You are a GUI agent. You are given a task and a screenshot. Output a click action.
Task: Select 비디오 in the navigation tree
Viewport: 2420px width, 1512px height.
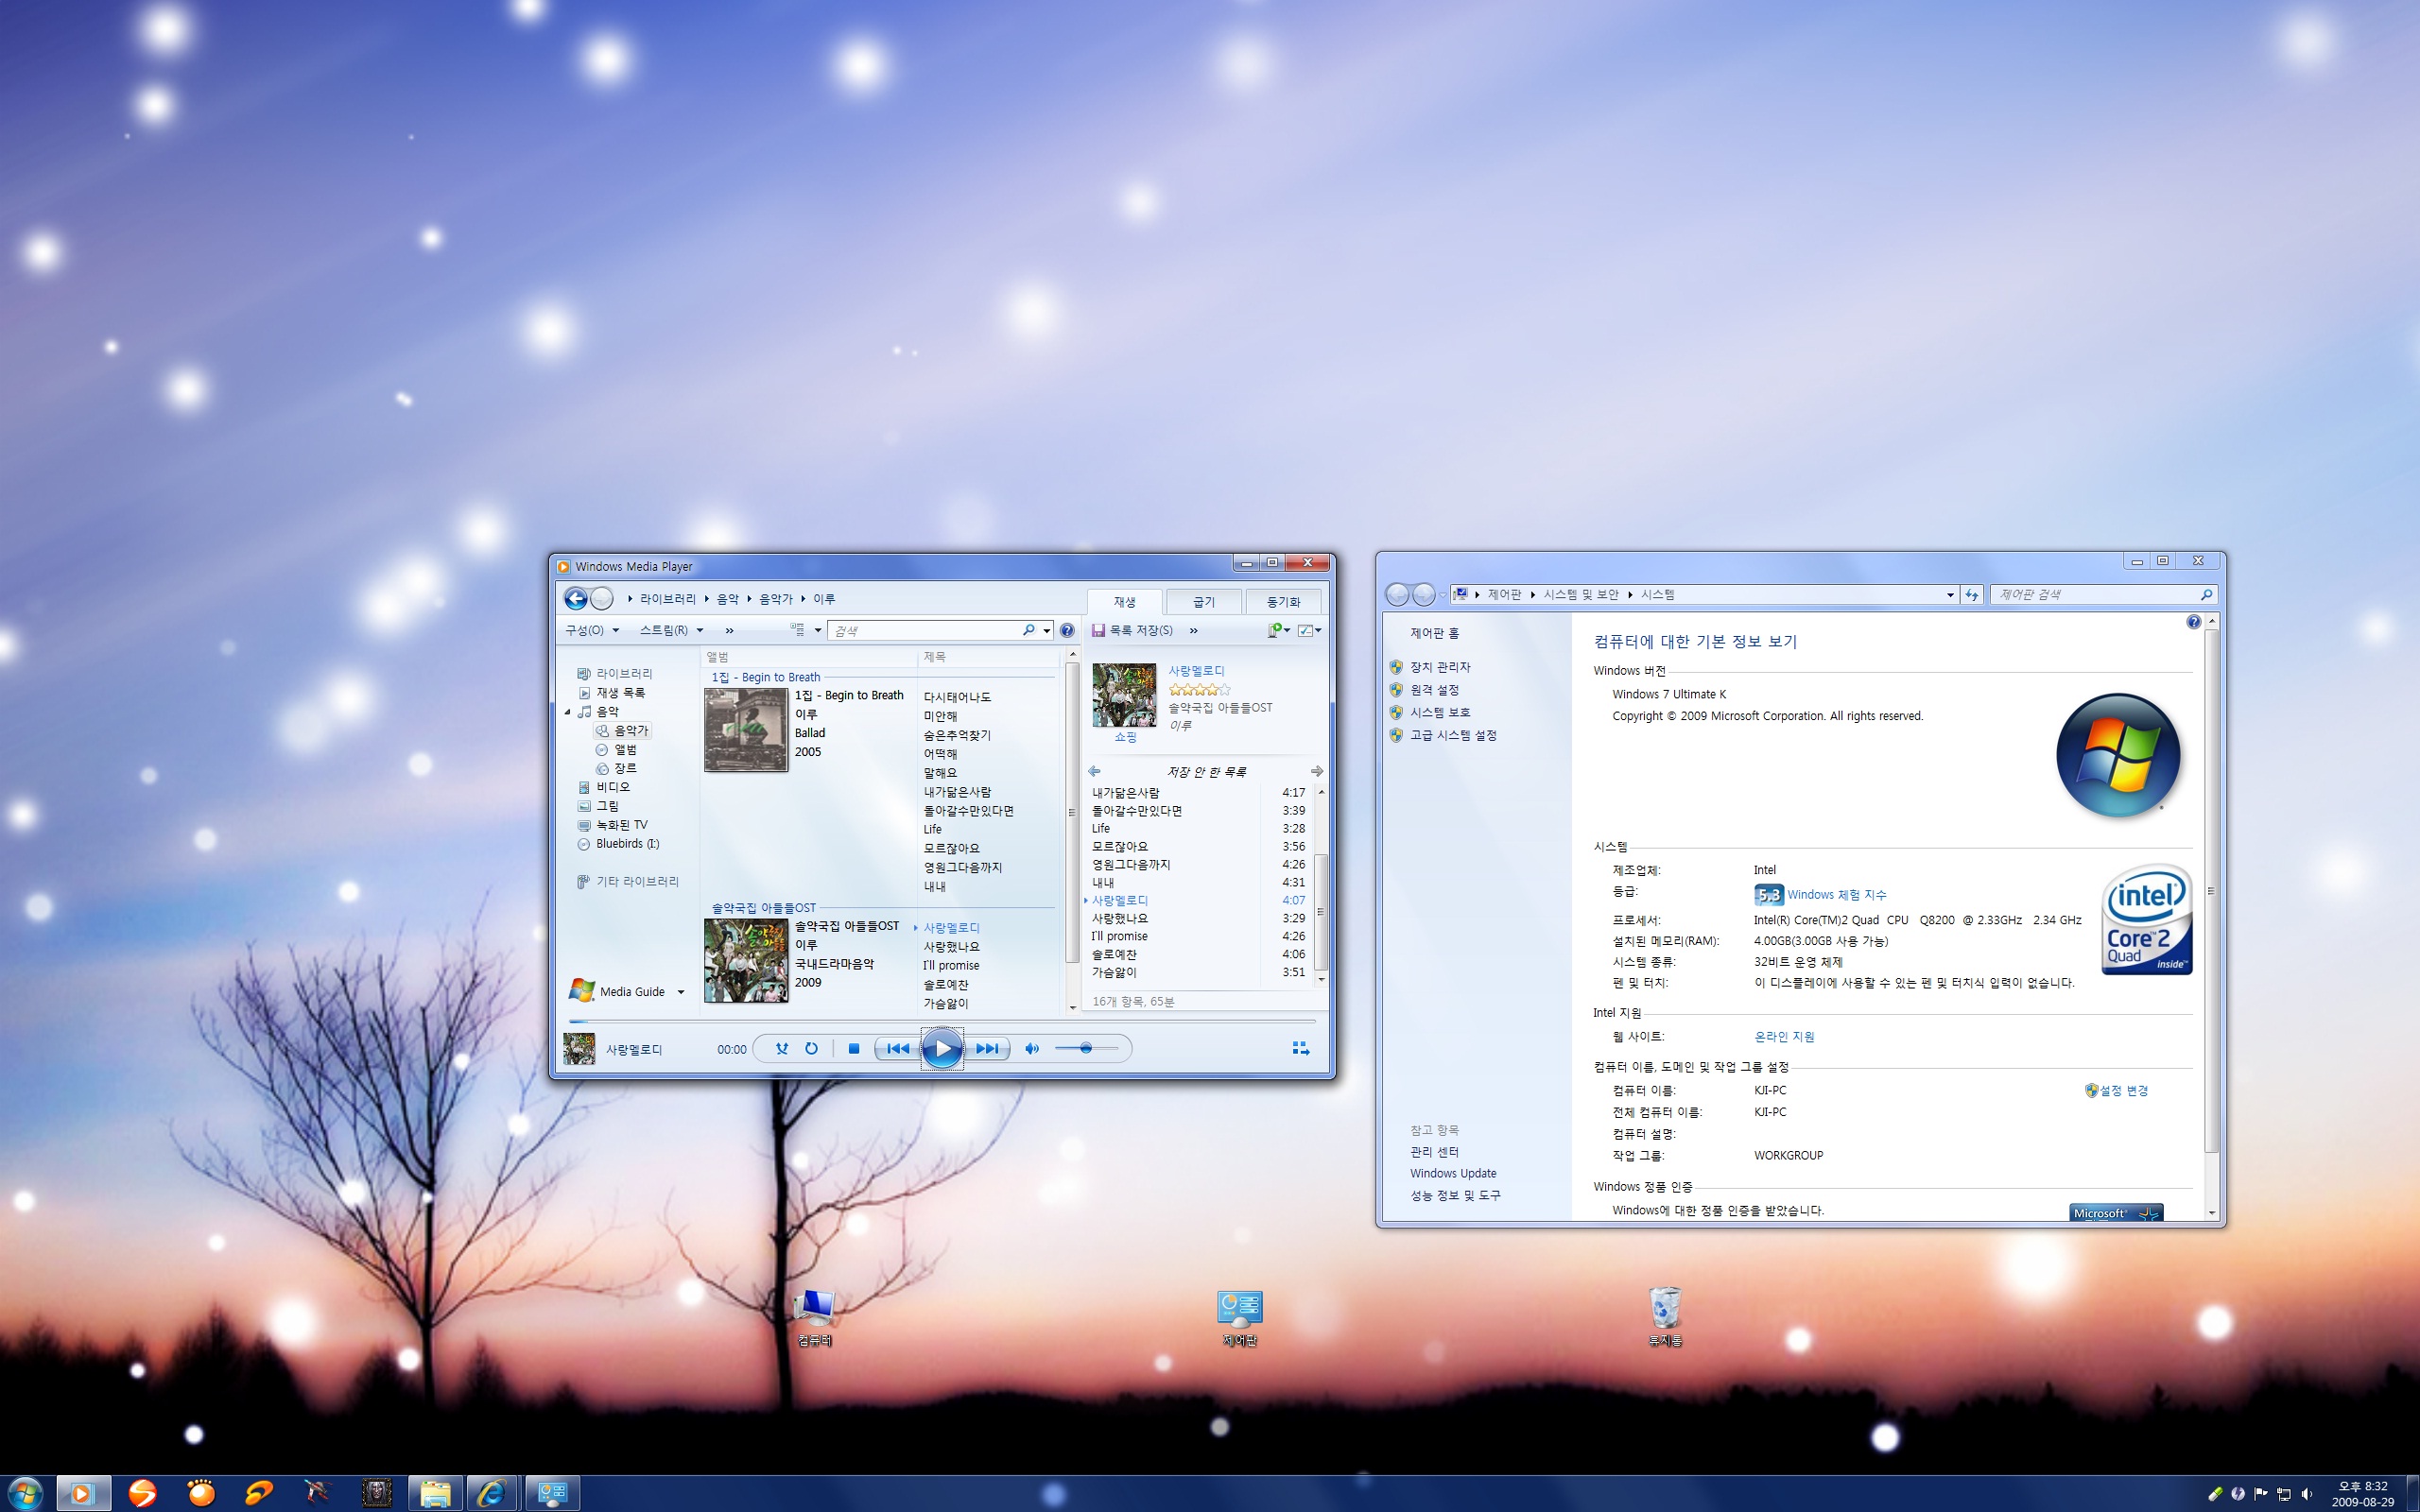(x=604, y=787)
